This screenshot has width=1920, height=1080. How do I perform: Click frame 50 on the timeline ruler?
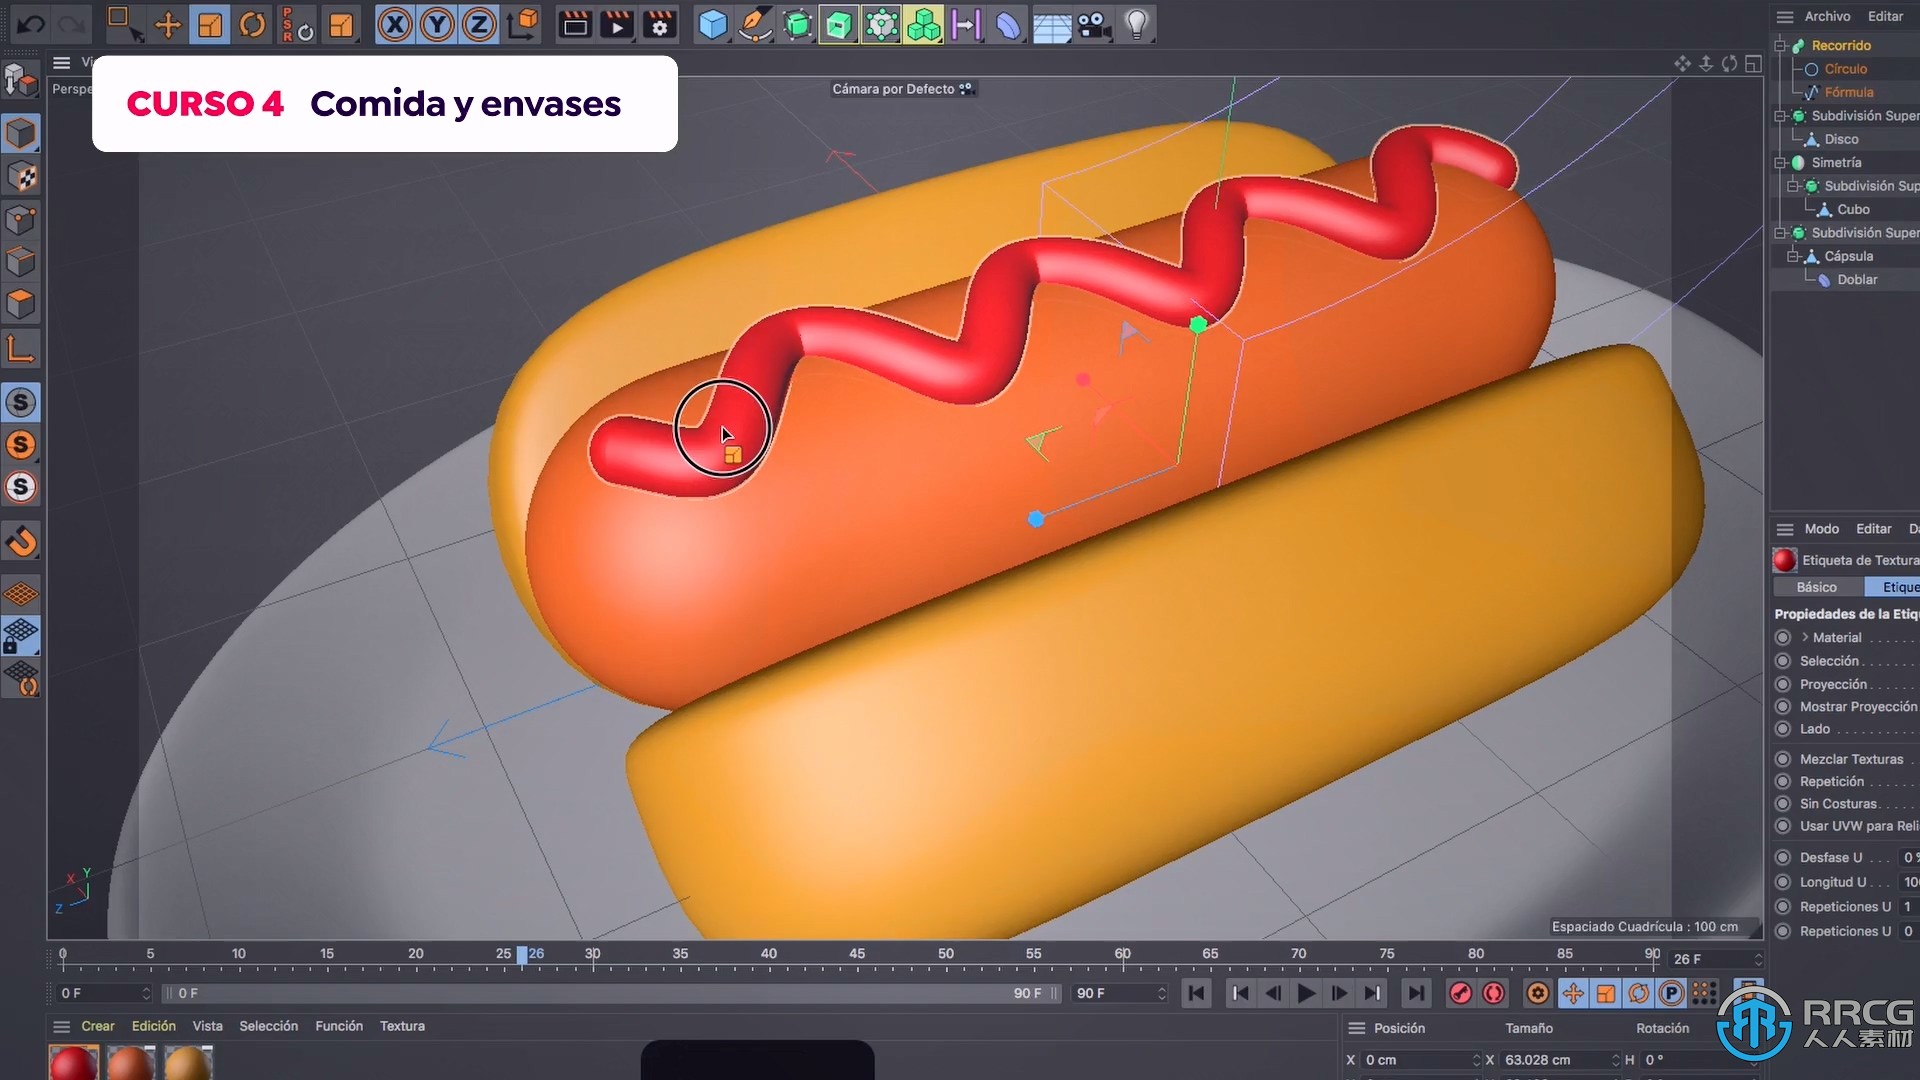(946, 954)
